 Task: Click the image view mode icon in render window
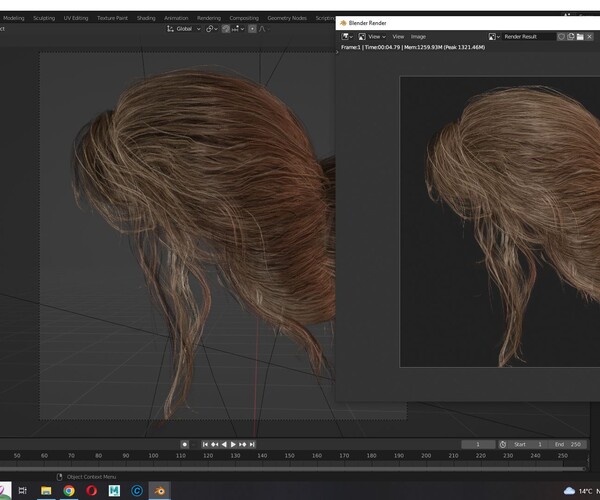click(362, 37)
